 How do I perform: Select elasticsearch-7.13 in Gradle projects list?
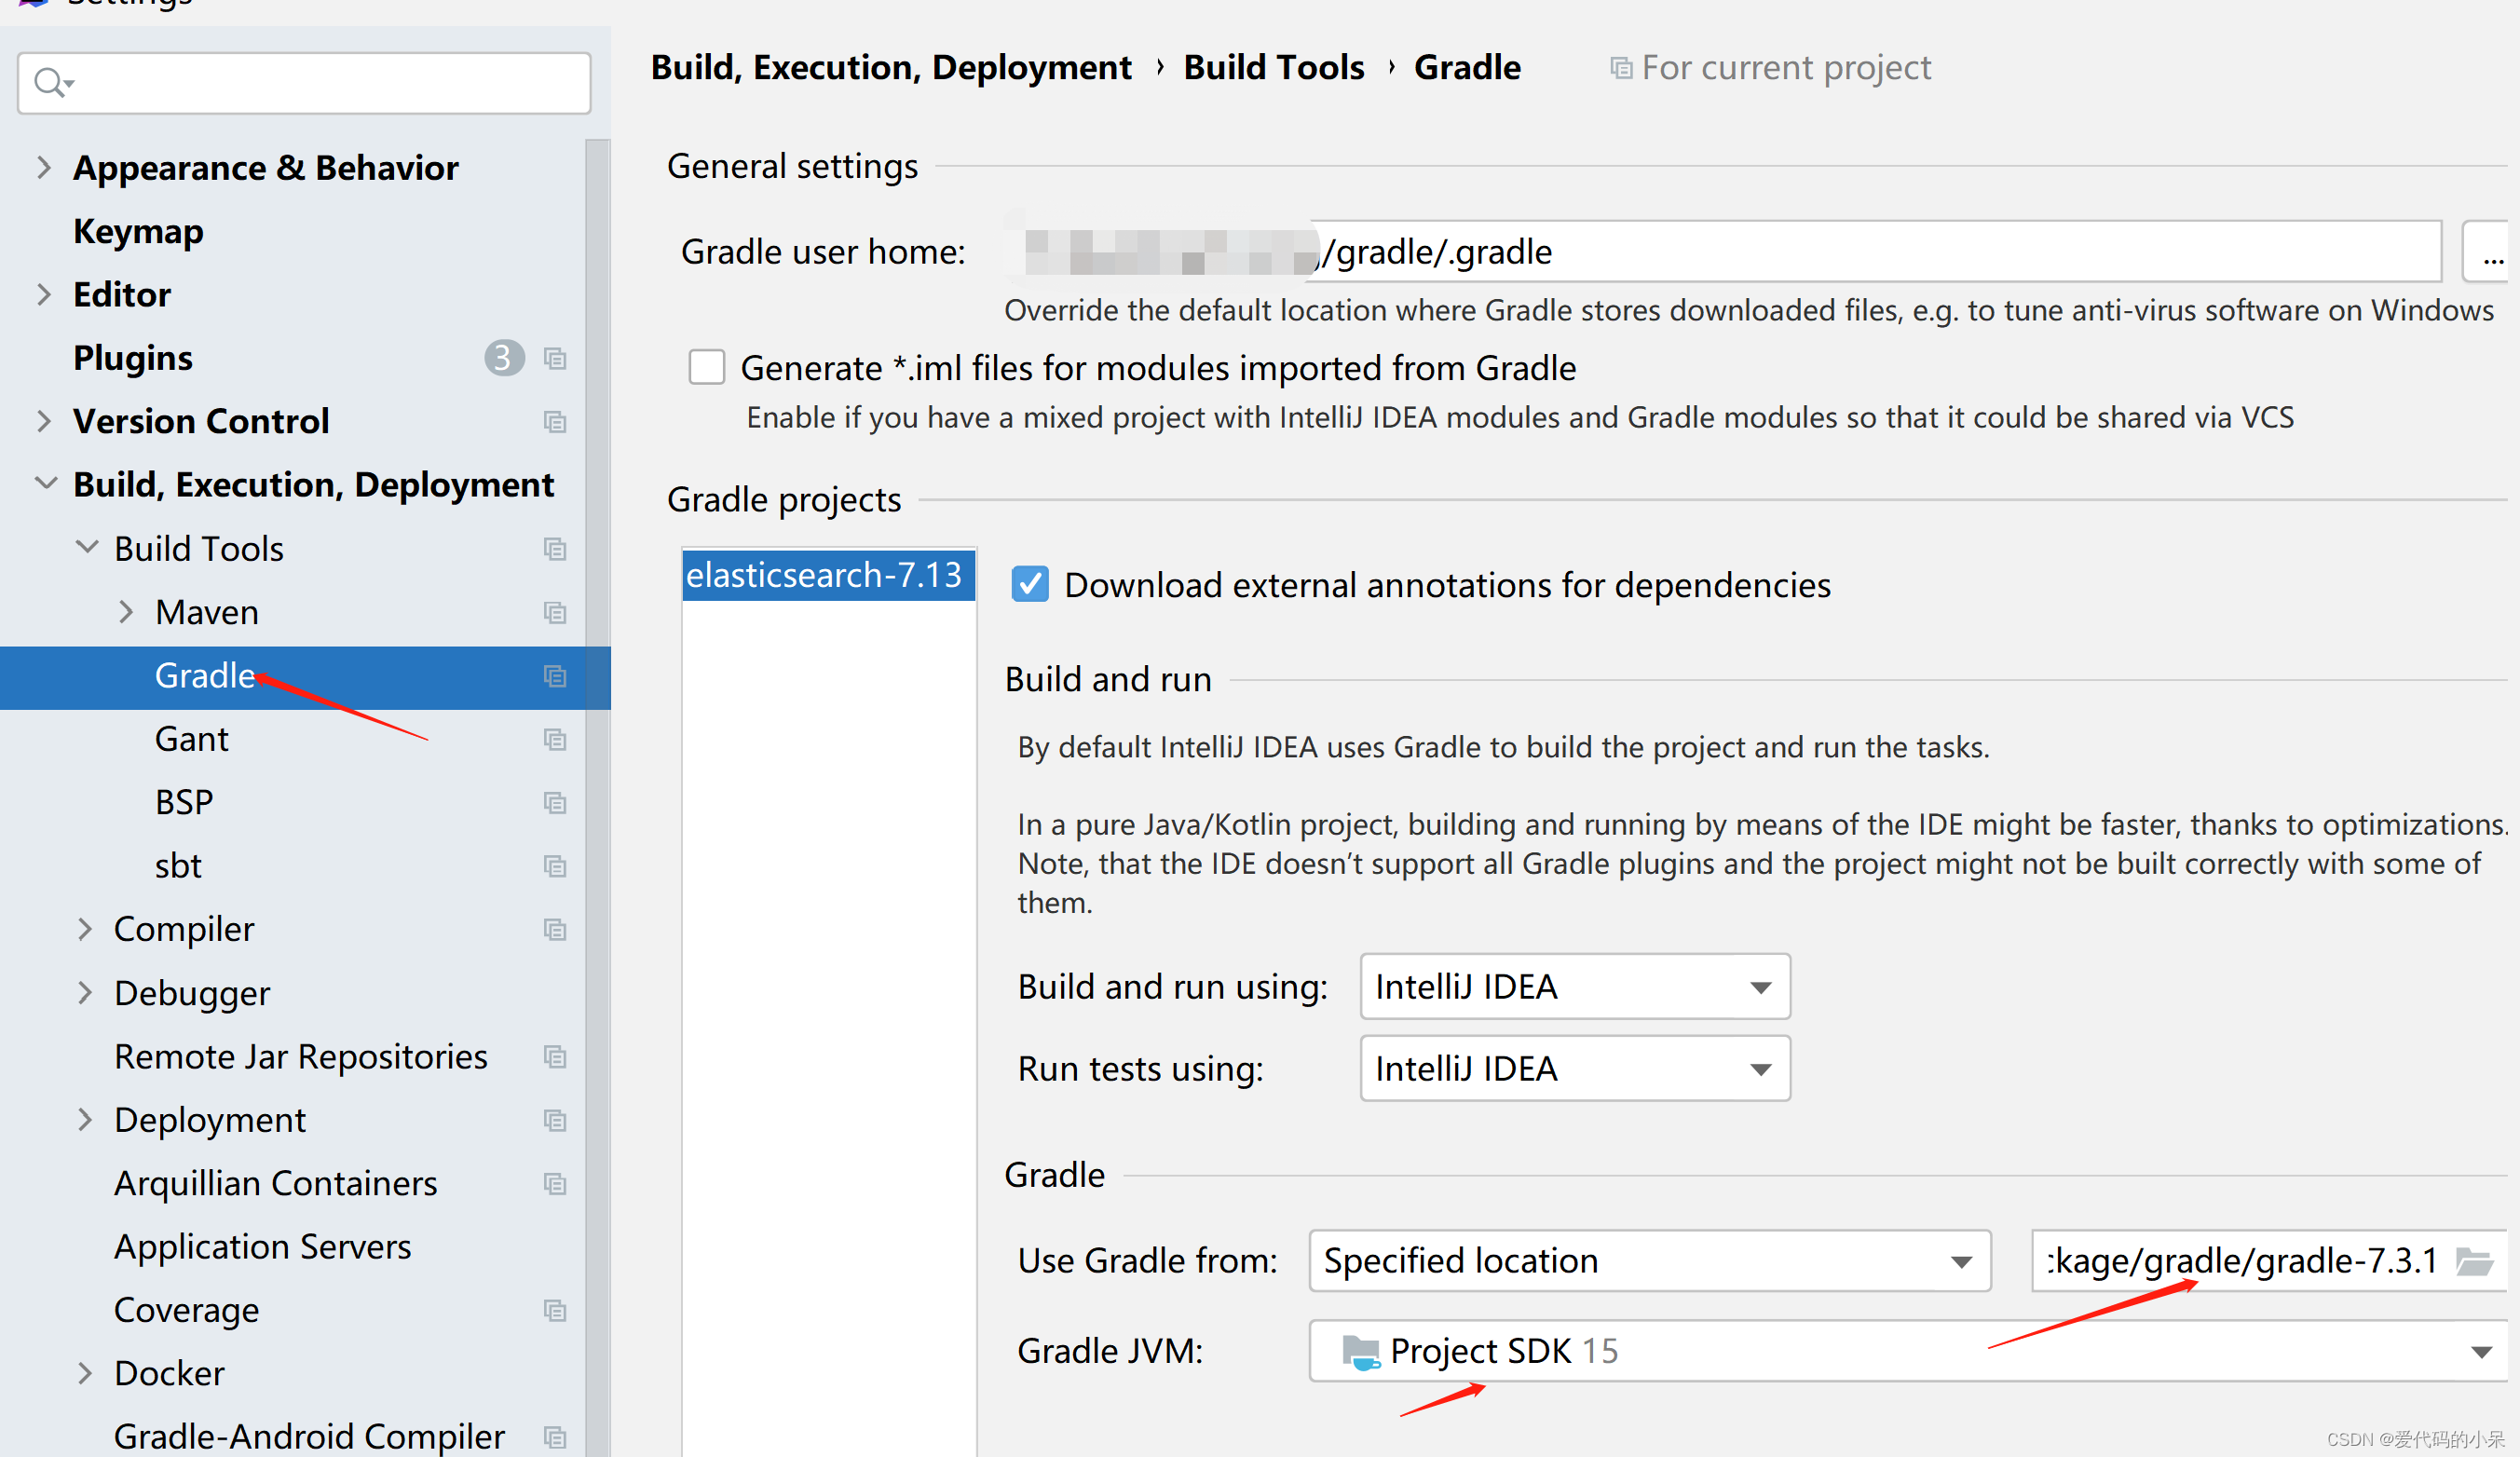coord(828,575)
